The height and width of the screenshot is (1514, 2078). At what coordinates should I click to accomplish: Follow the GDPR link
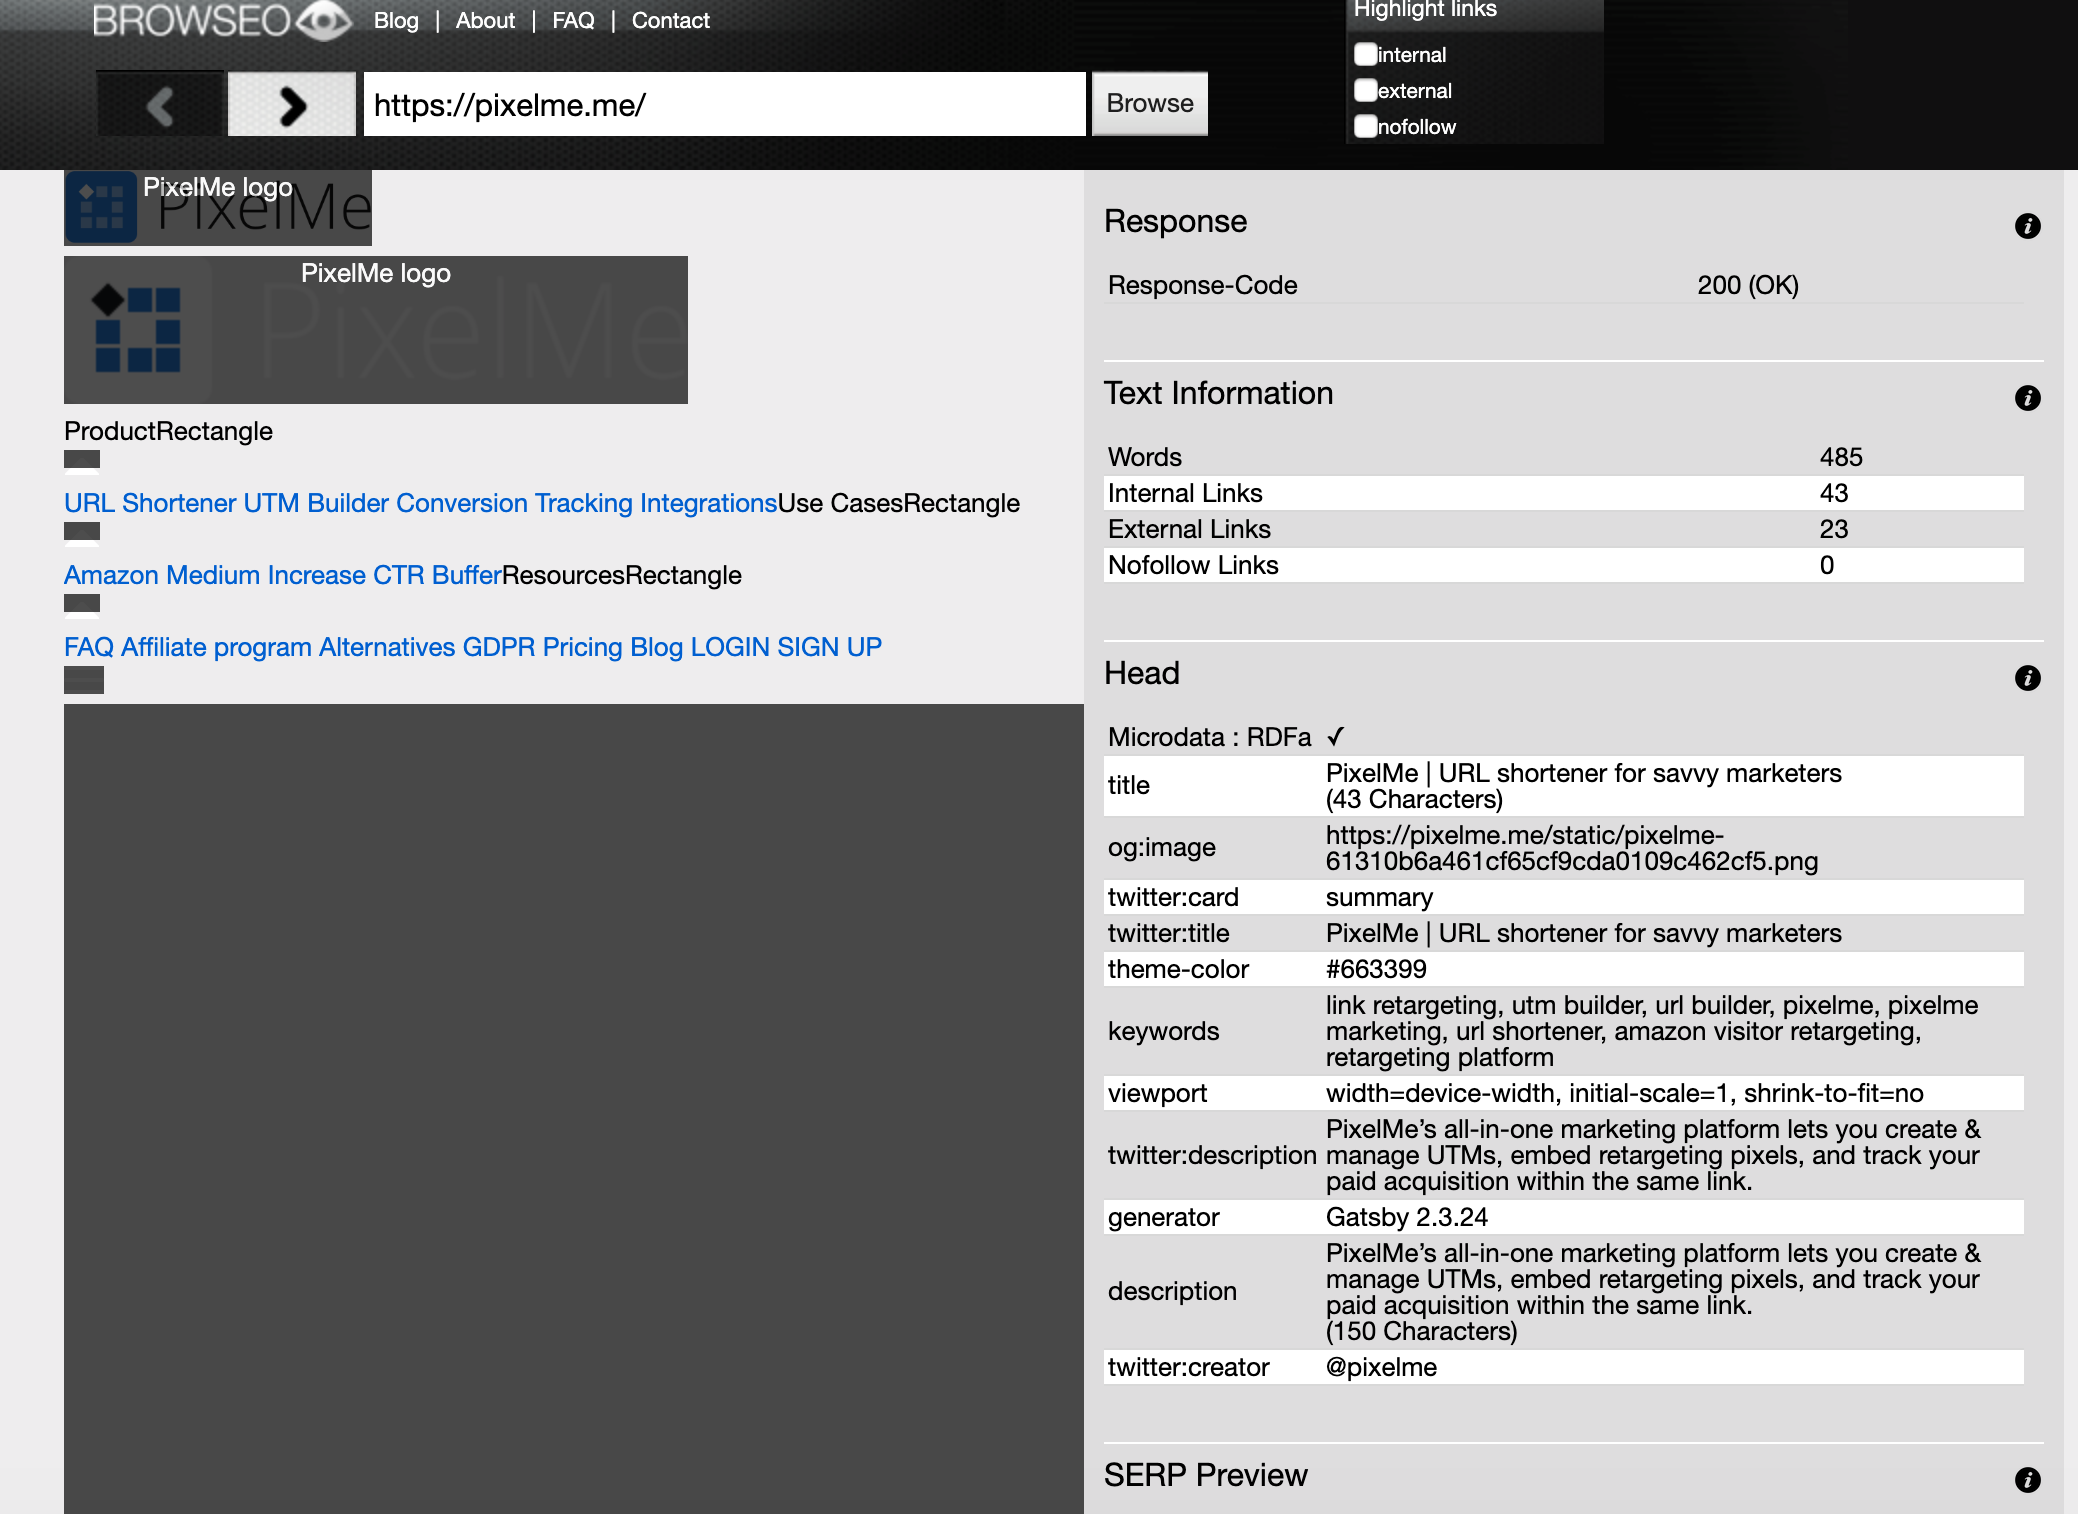coord(499,647)
